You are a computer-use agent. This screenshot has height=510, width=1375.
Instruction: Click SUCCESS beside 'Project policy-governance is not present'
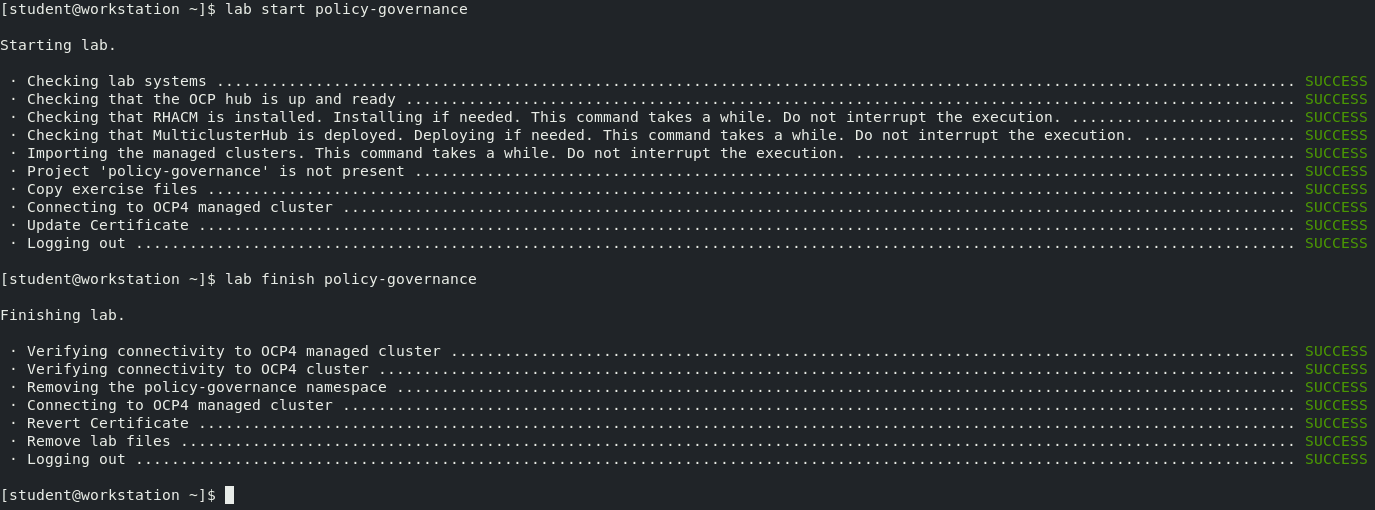pos(1335,171)
